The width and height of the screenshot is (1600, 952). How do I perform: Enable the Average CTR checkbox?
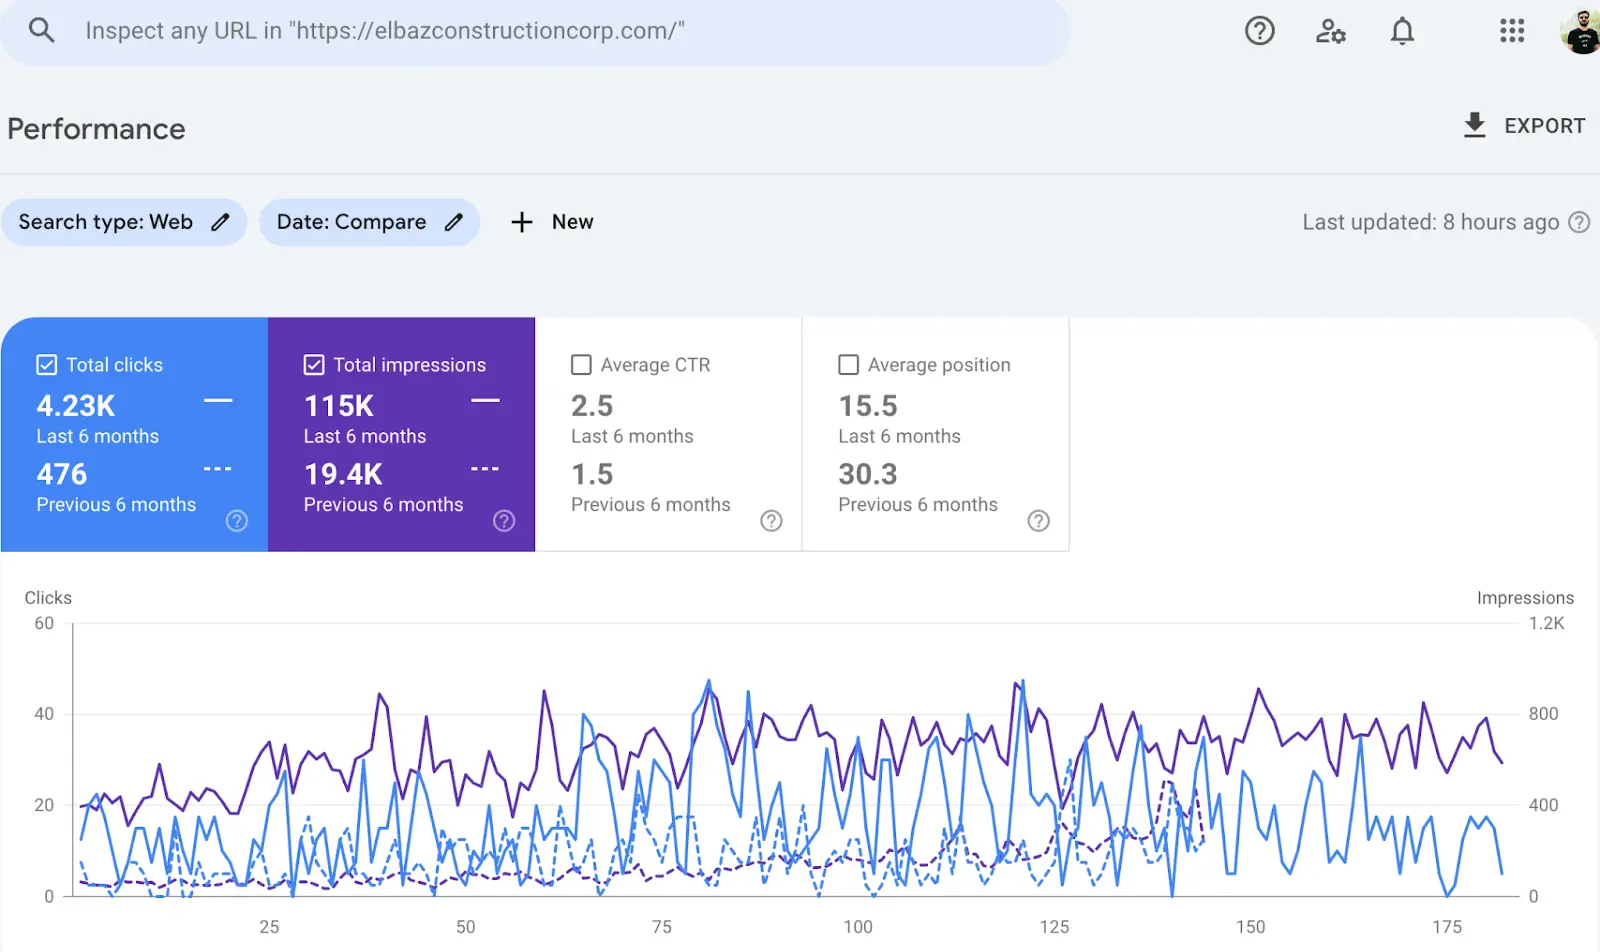tap(581, 365)
